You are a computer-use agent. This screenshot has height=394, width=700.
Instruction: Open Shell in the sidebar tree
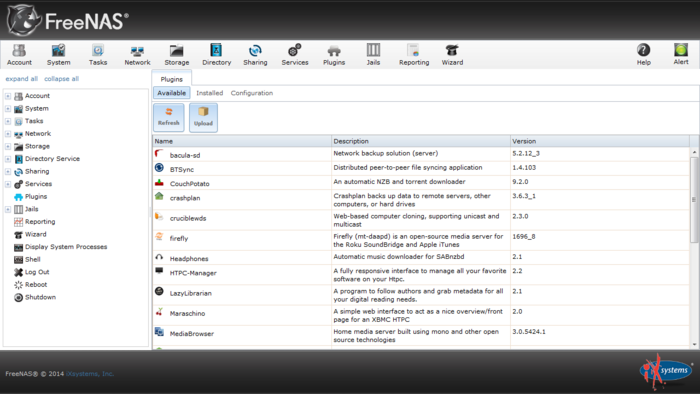point(33,259)
